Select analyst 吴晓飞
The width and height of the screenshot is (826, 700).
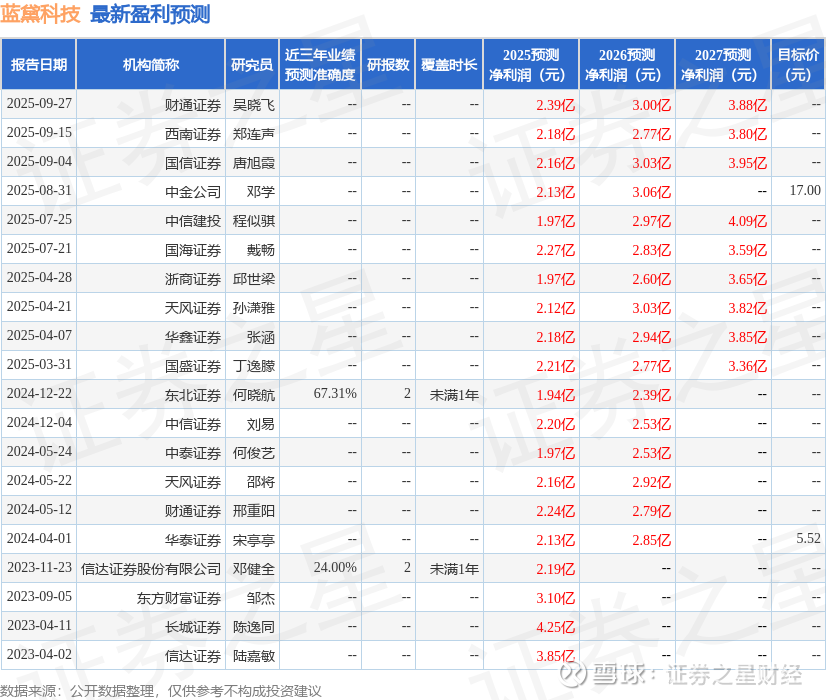[x=254, y=105]
